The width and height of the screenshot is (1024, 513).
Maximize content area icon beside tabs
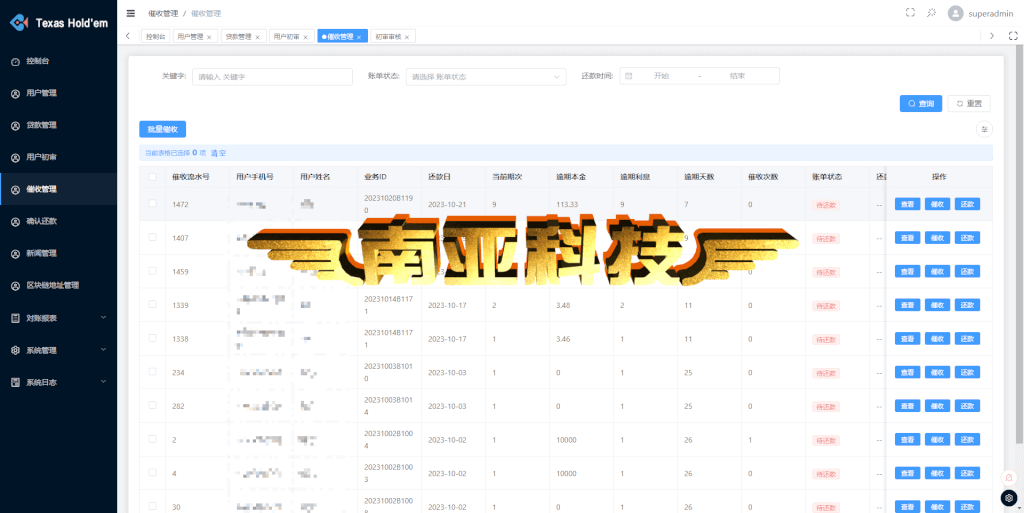(1014, 36)
